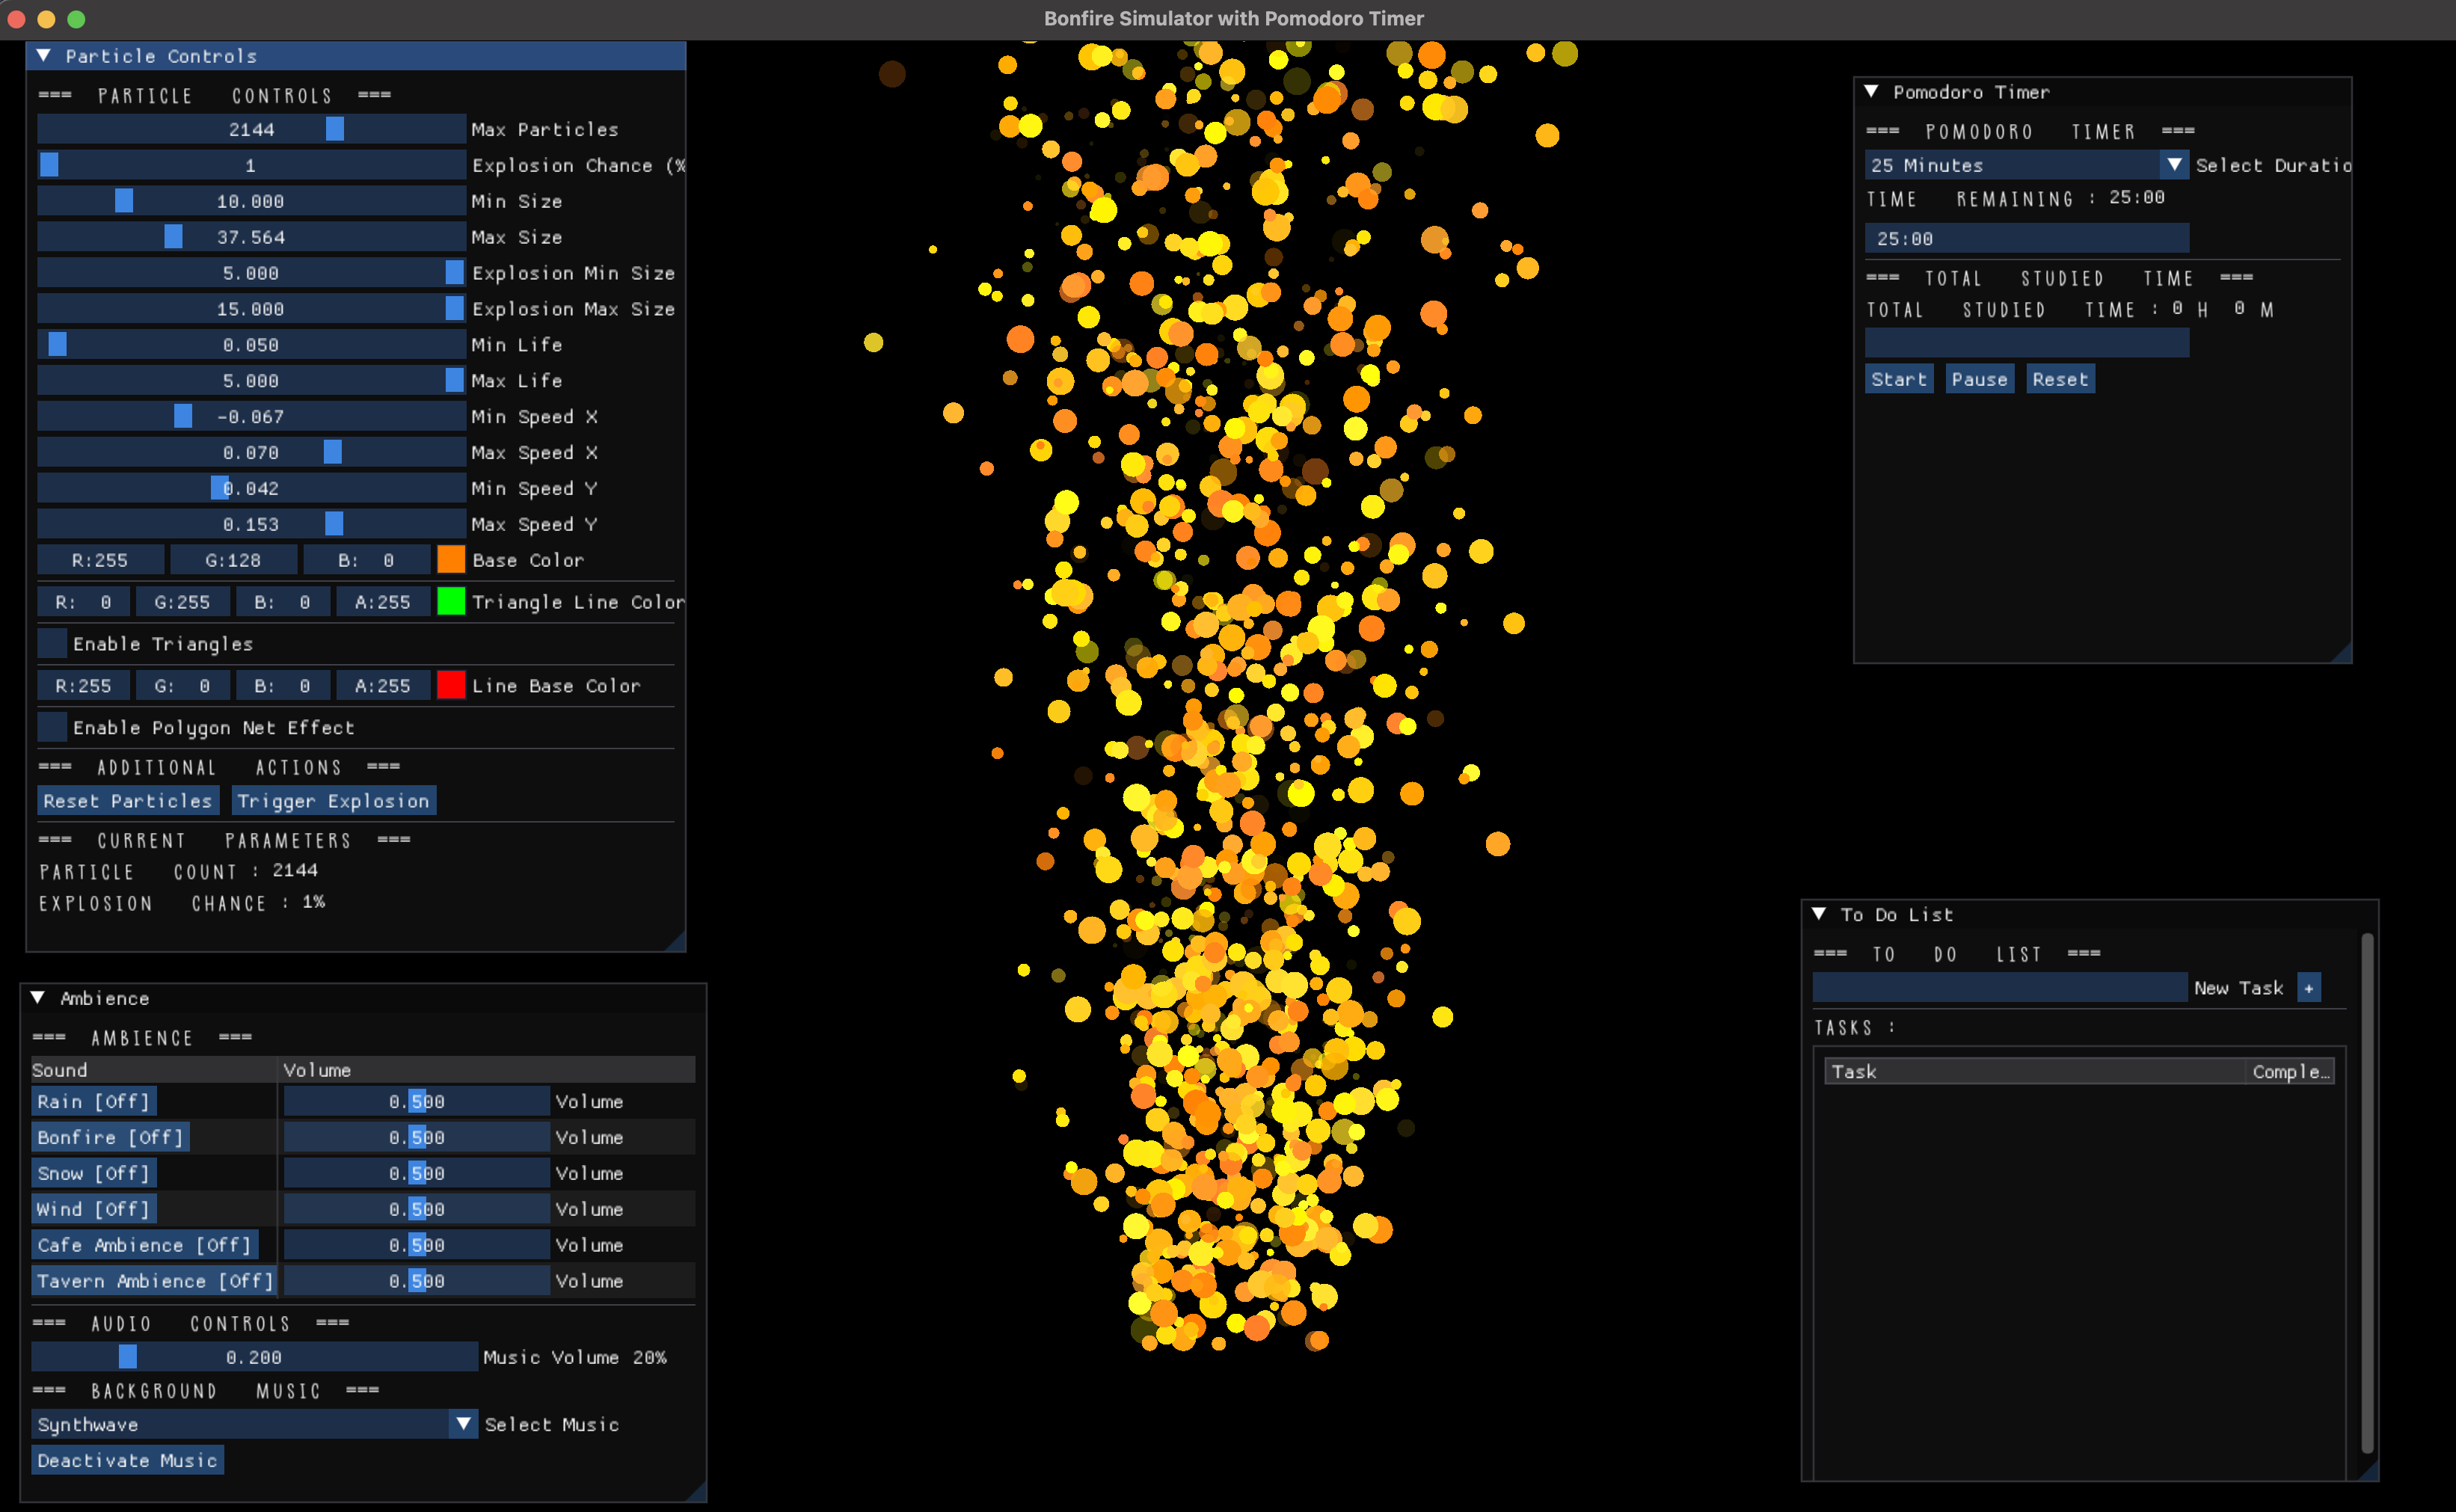Adjust the Max Speed Y slider
Image resolution: width=2456 pixels, height=1512 pixels.
pos(252,524)
